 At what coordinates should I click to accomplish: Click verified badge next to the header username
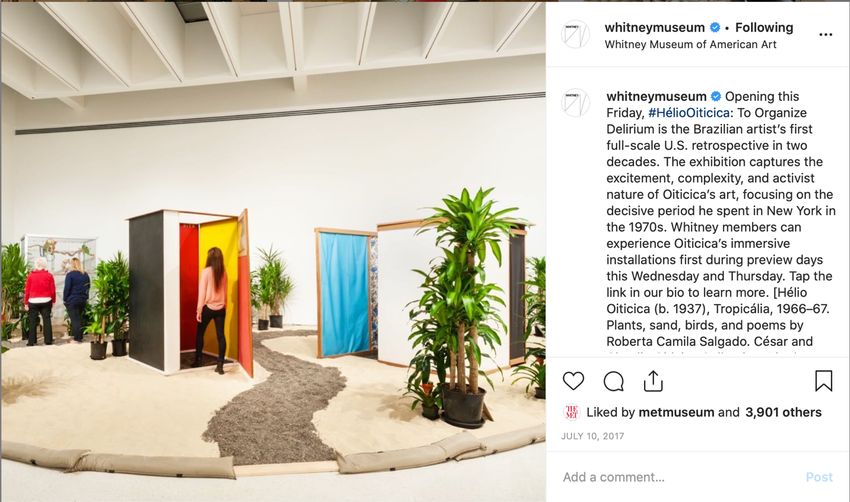point(715,27)
